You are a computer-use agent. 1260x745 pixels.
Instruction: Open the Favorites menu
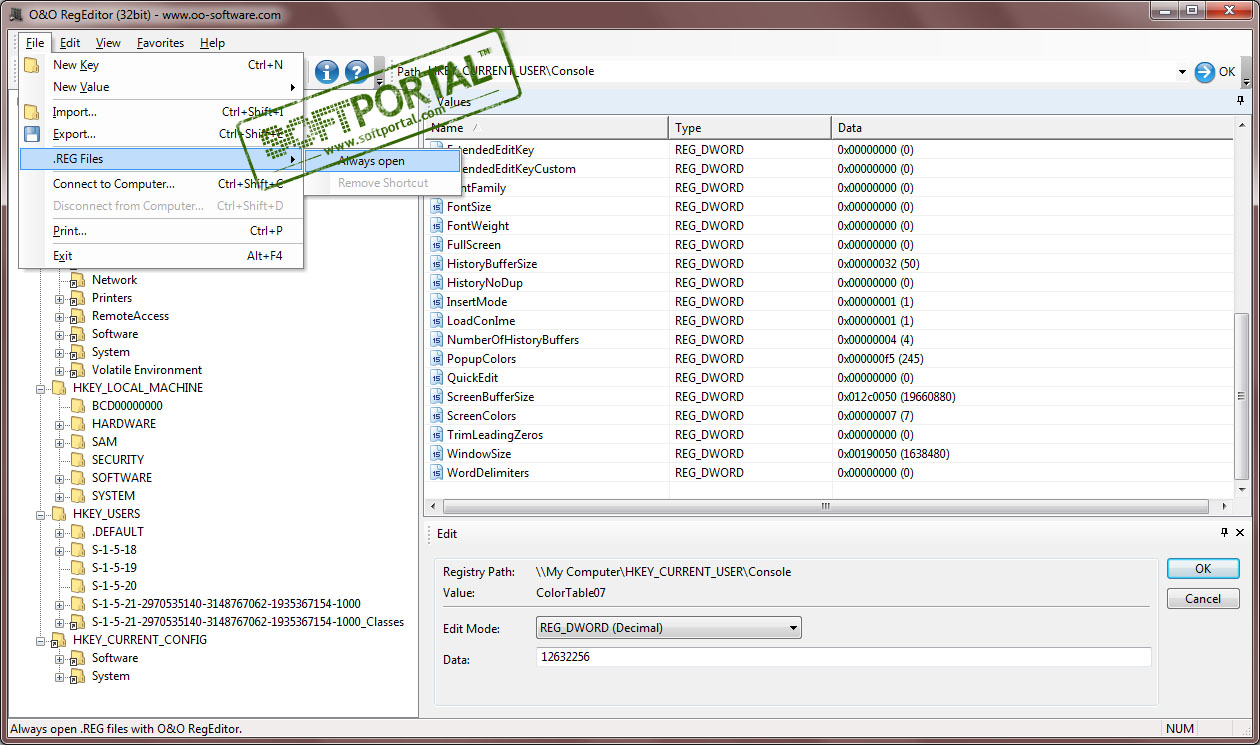point(160,43)
